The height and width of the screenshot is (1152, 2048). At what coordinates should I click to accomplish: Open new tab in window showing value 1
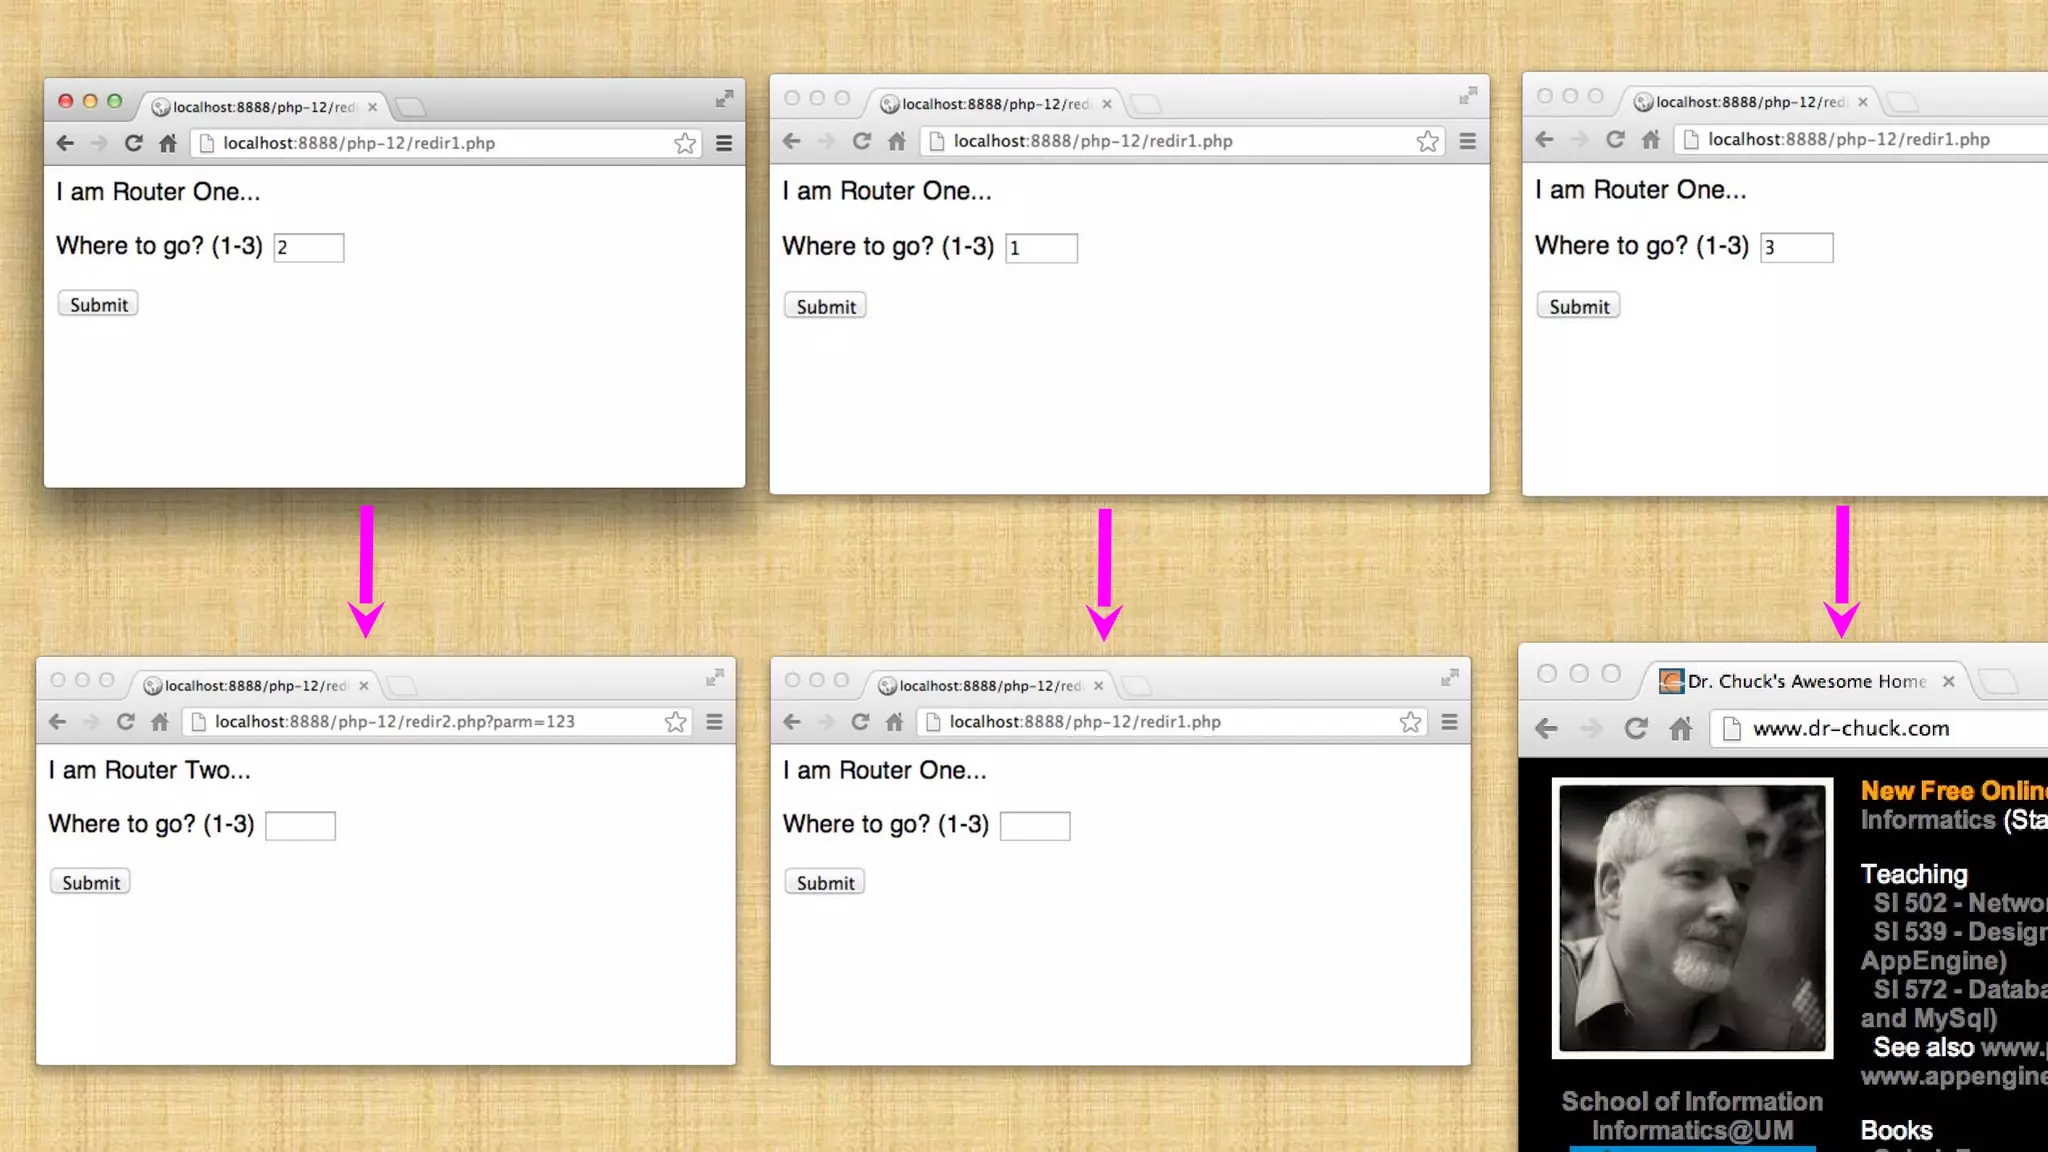point(1146,103)
